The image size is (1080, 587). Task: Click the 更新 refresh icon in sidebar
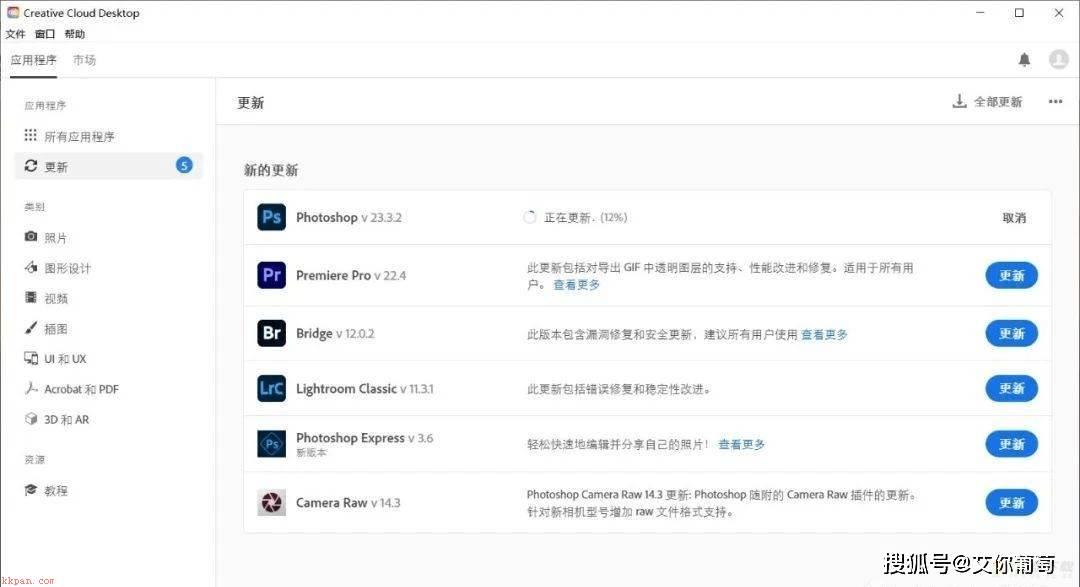(x=31, y=165)
